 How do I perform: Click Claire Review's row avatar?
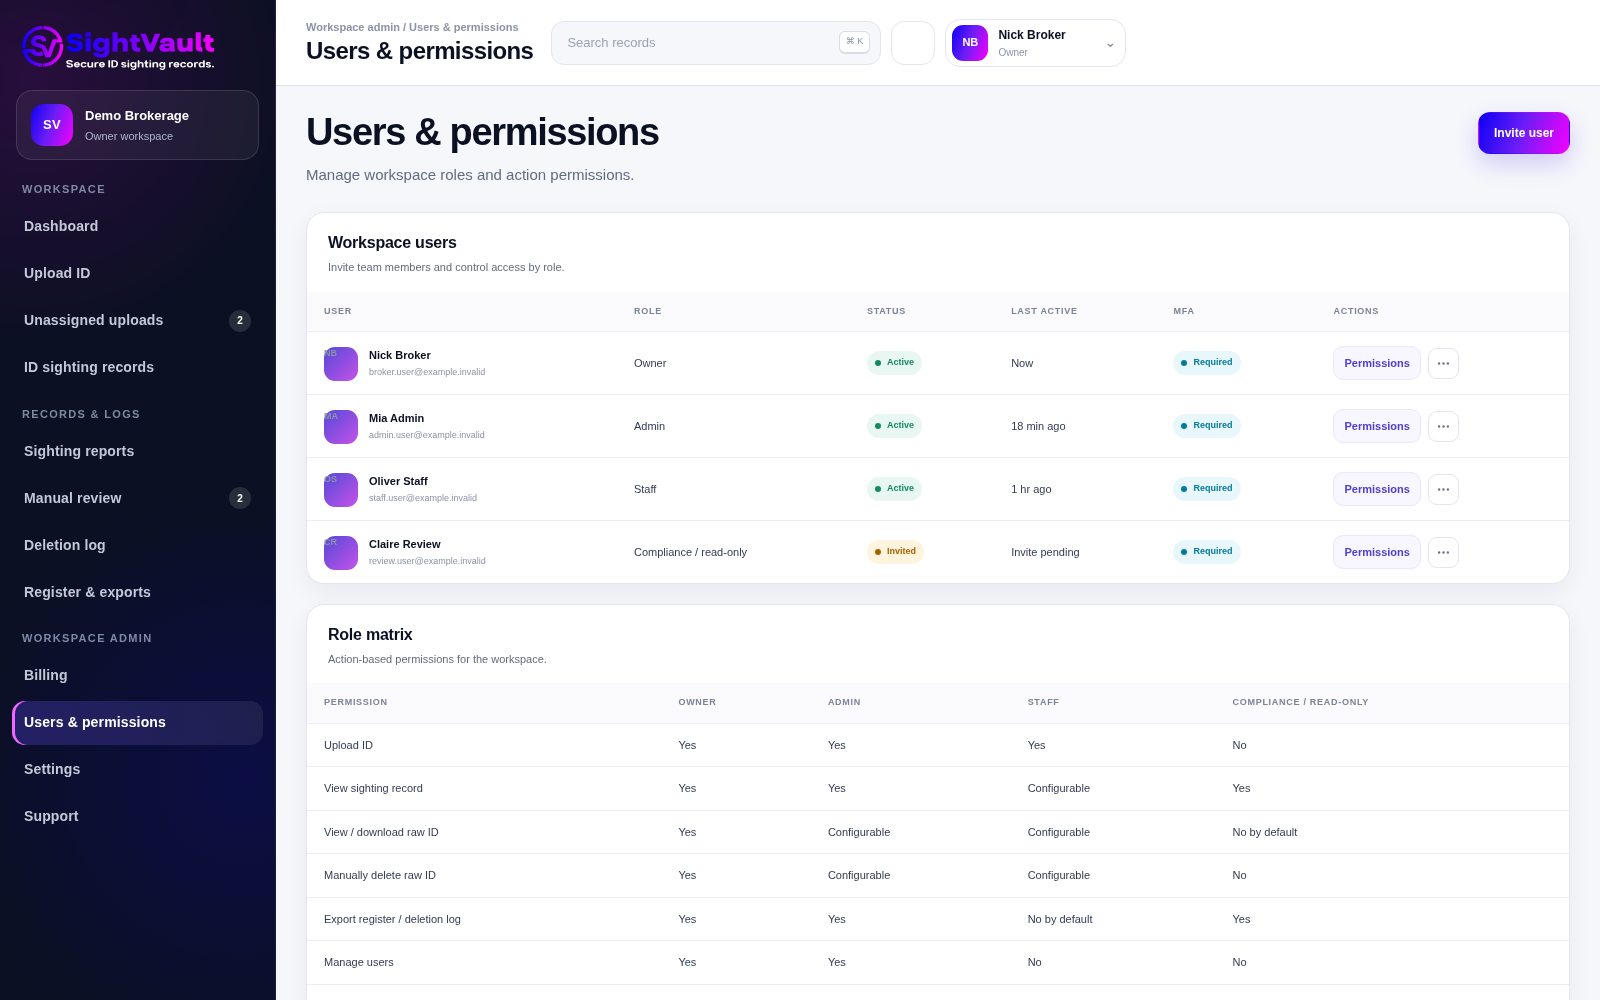point(341,553)
